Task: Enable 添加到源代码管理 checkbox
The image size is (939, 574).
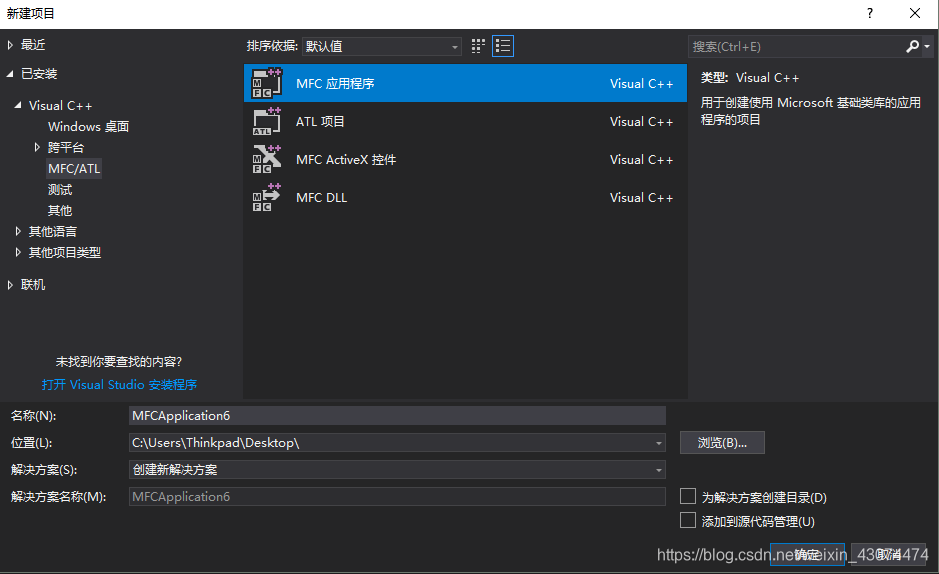Action: [687, 520]
